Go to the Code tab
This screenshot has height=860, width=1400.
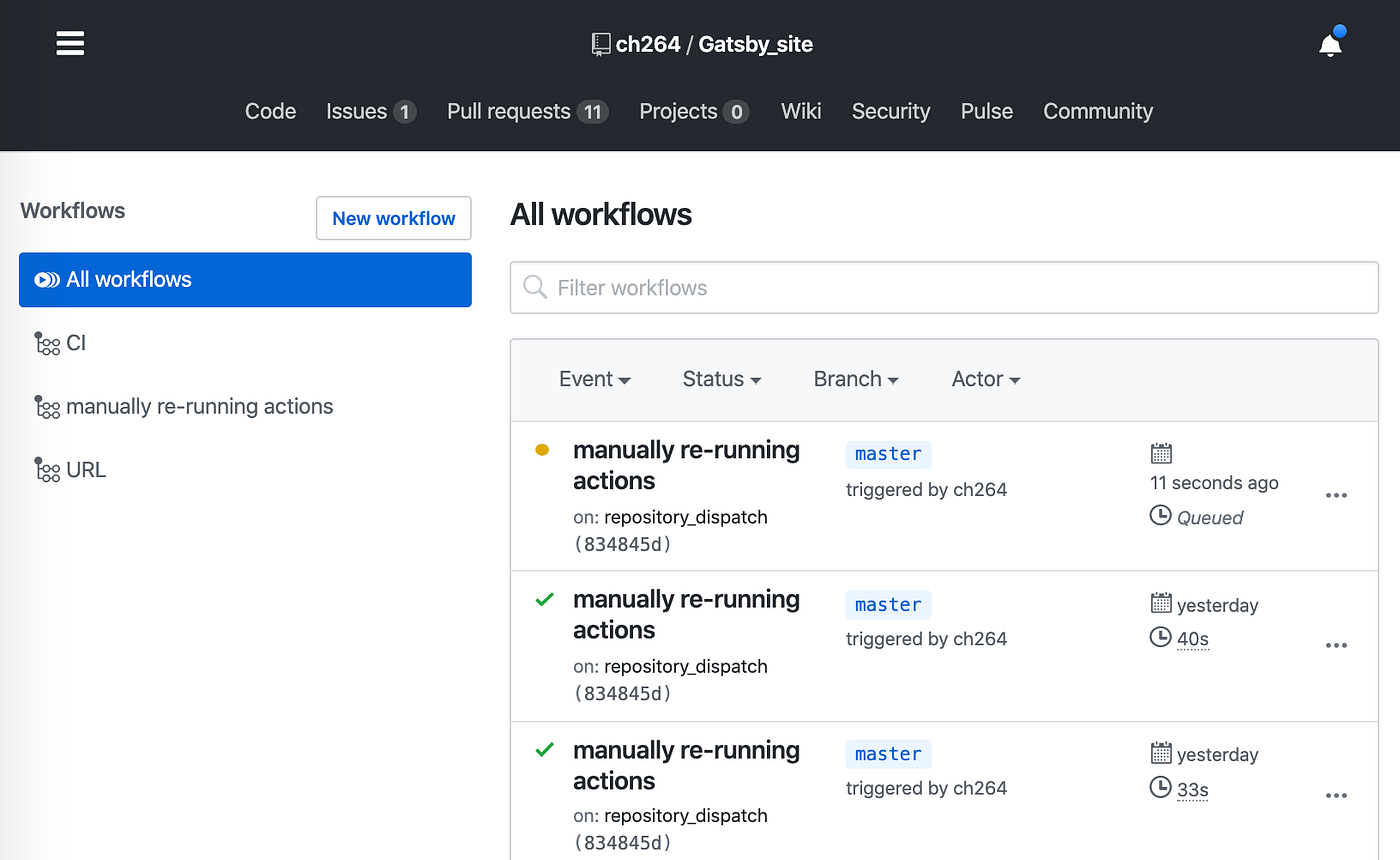[270, 112]
